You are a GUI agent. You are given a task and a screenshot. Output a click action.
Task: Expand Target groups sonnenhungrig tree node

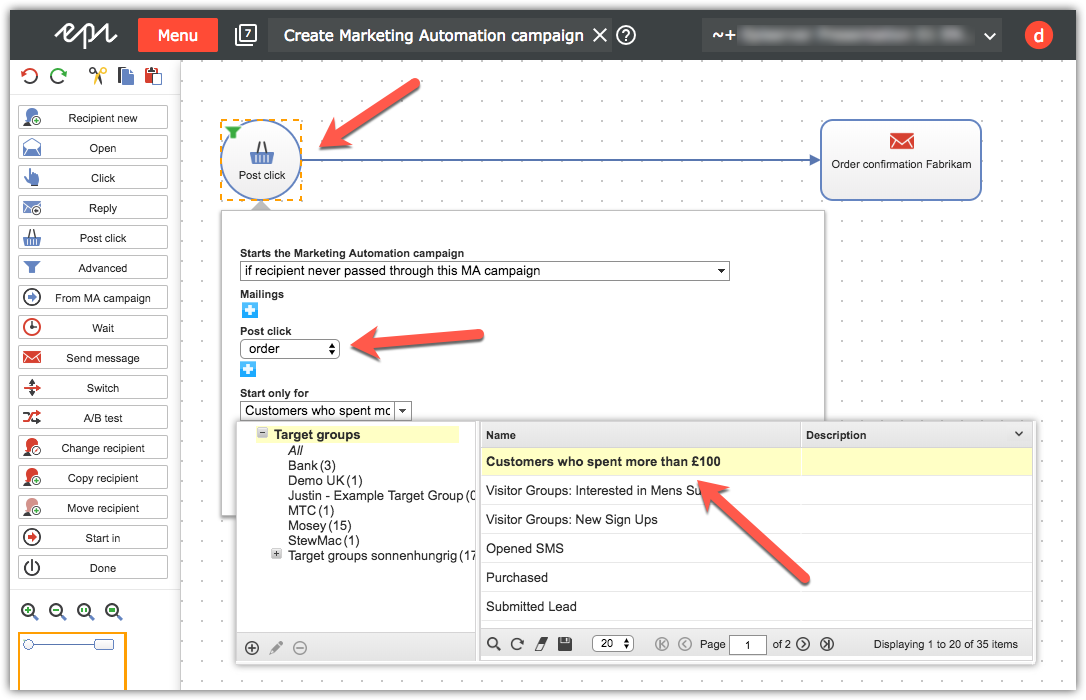pos(277,554)
